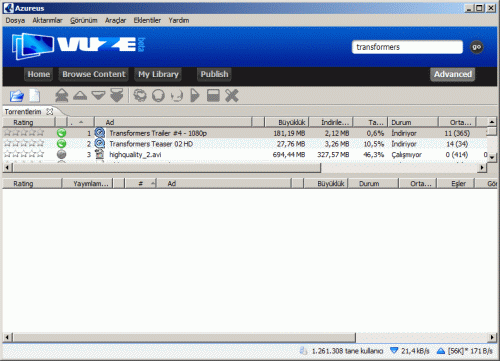Image resolution: width=500 pixels, height=361 pixels.
Task: Sort upper table by Rating column
Action: coord(29,122)
